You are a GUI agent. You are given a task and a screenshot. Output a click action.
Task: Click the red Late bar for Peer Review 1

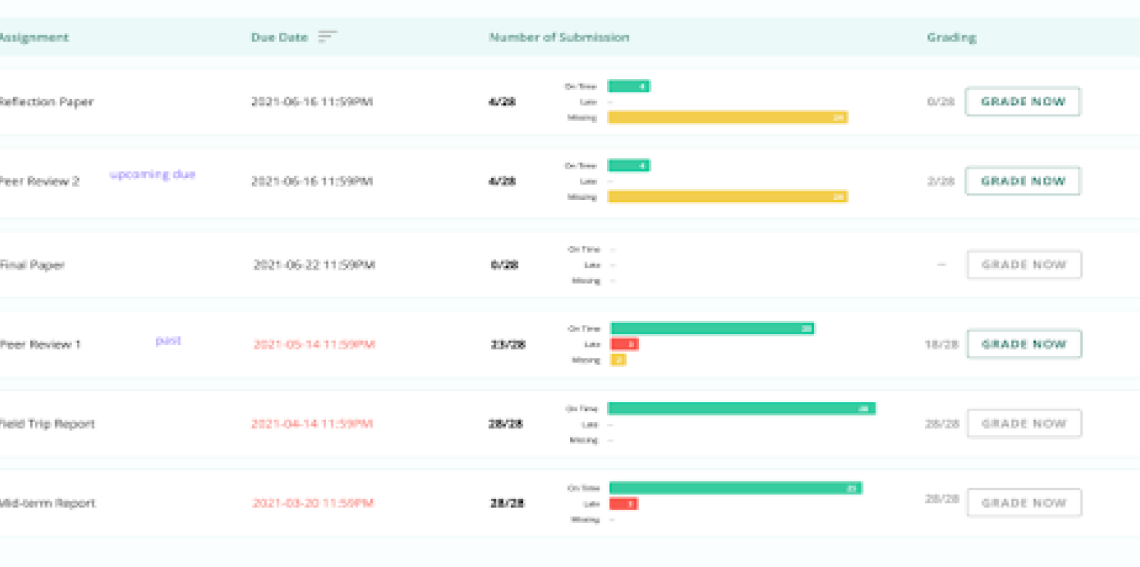[x=624, y=344]
